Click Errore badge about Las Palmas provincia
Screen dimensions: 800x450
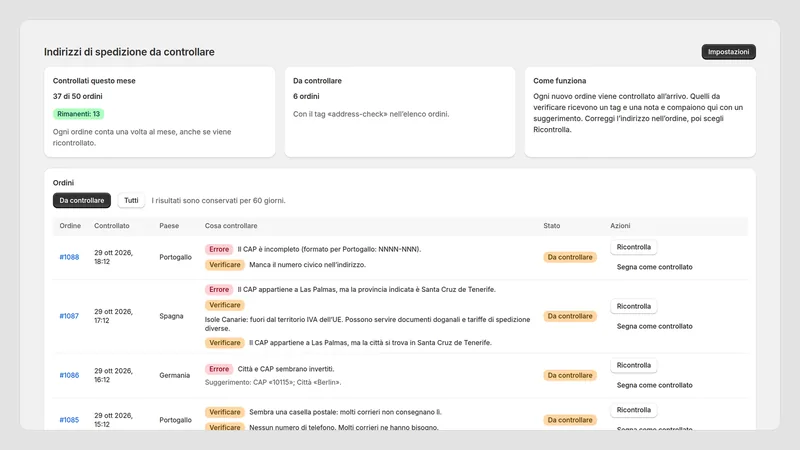(219, 289)
